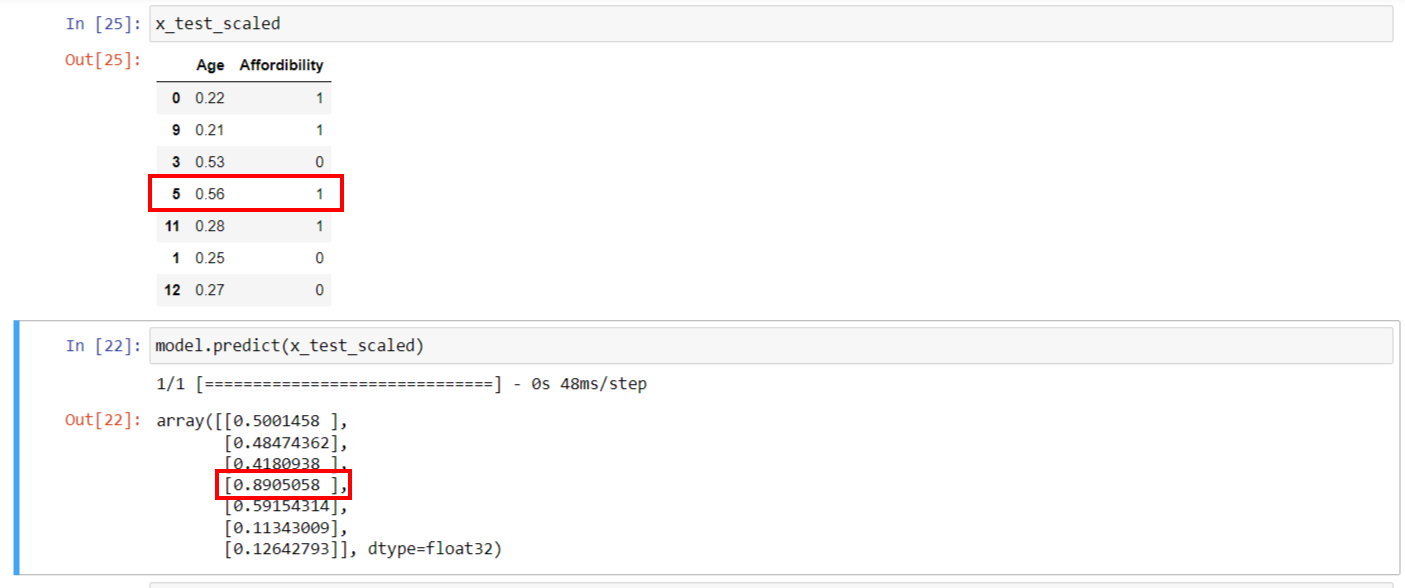Click the Out[22] output prompt
The height and width of the screenshot is (588, 1405).
(x=100, y=420)
